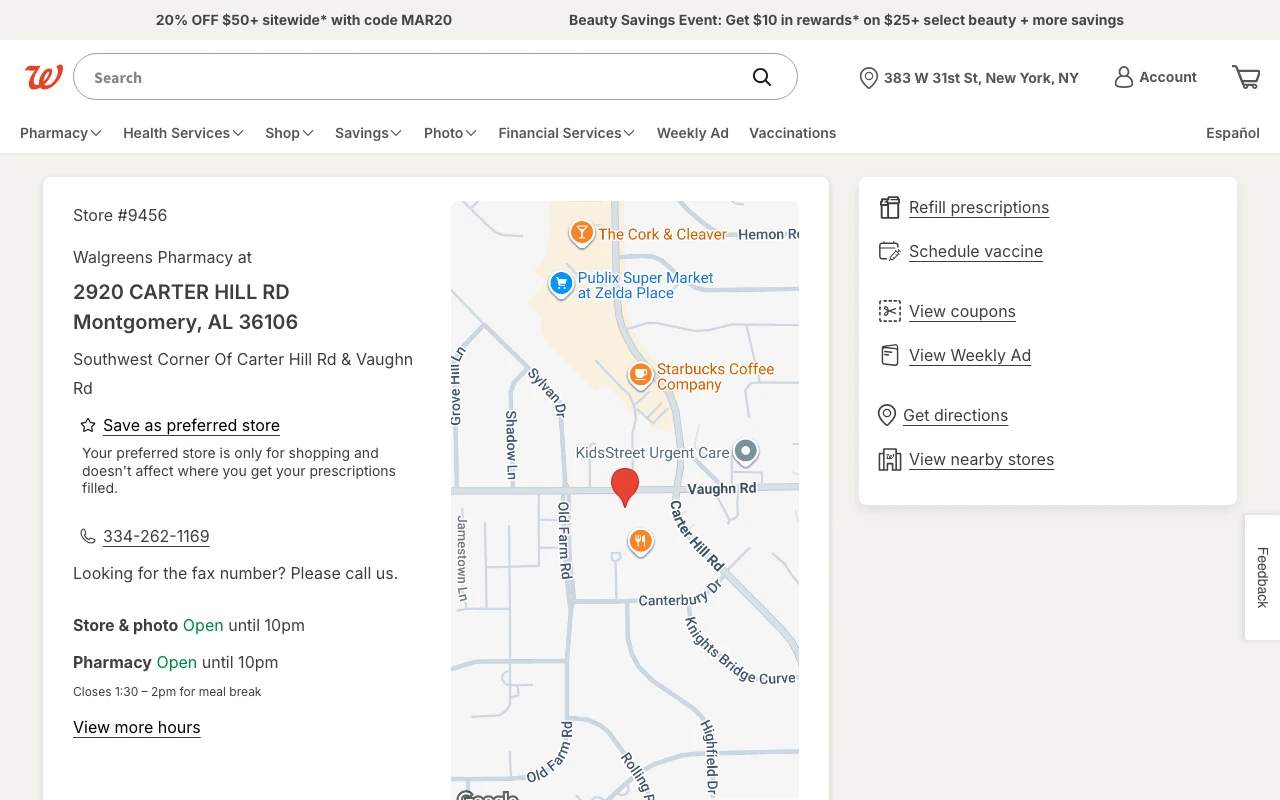Click the Walgreens logo icon

(x=44, y=77)
